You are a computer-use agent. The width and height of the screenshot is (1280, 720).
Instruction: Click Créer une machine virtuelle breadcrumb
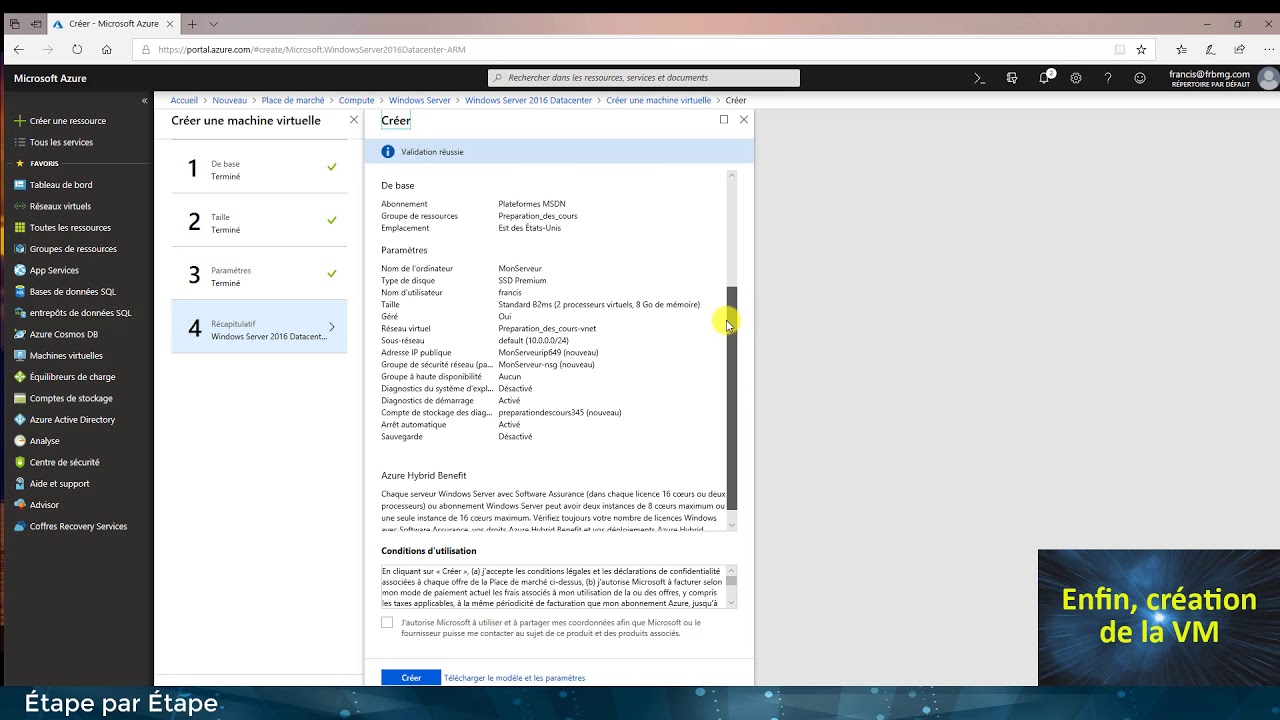[658, 100]
